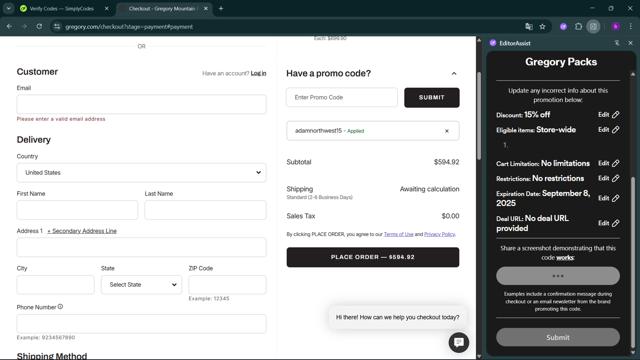Click the screenshot upload button with dots
Viewport: 640px width, 360px height.
coord(558,276)
